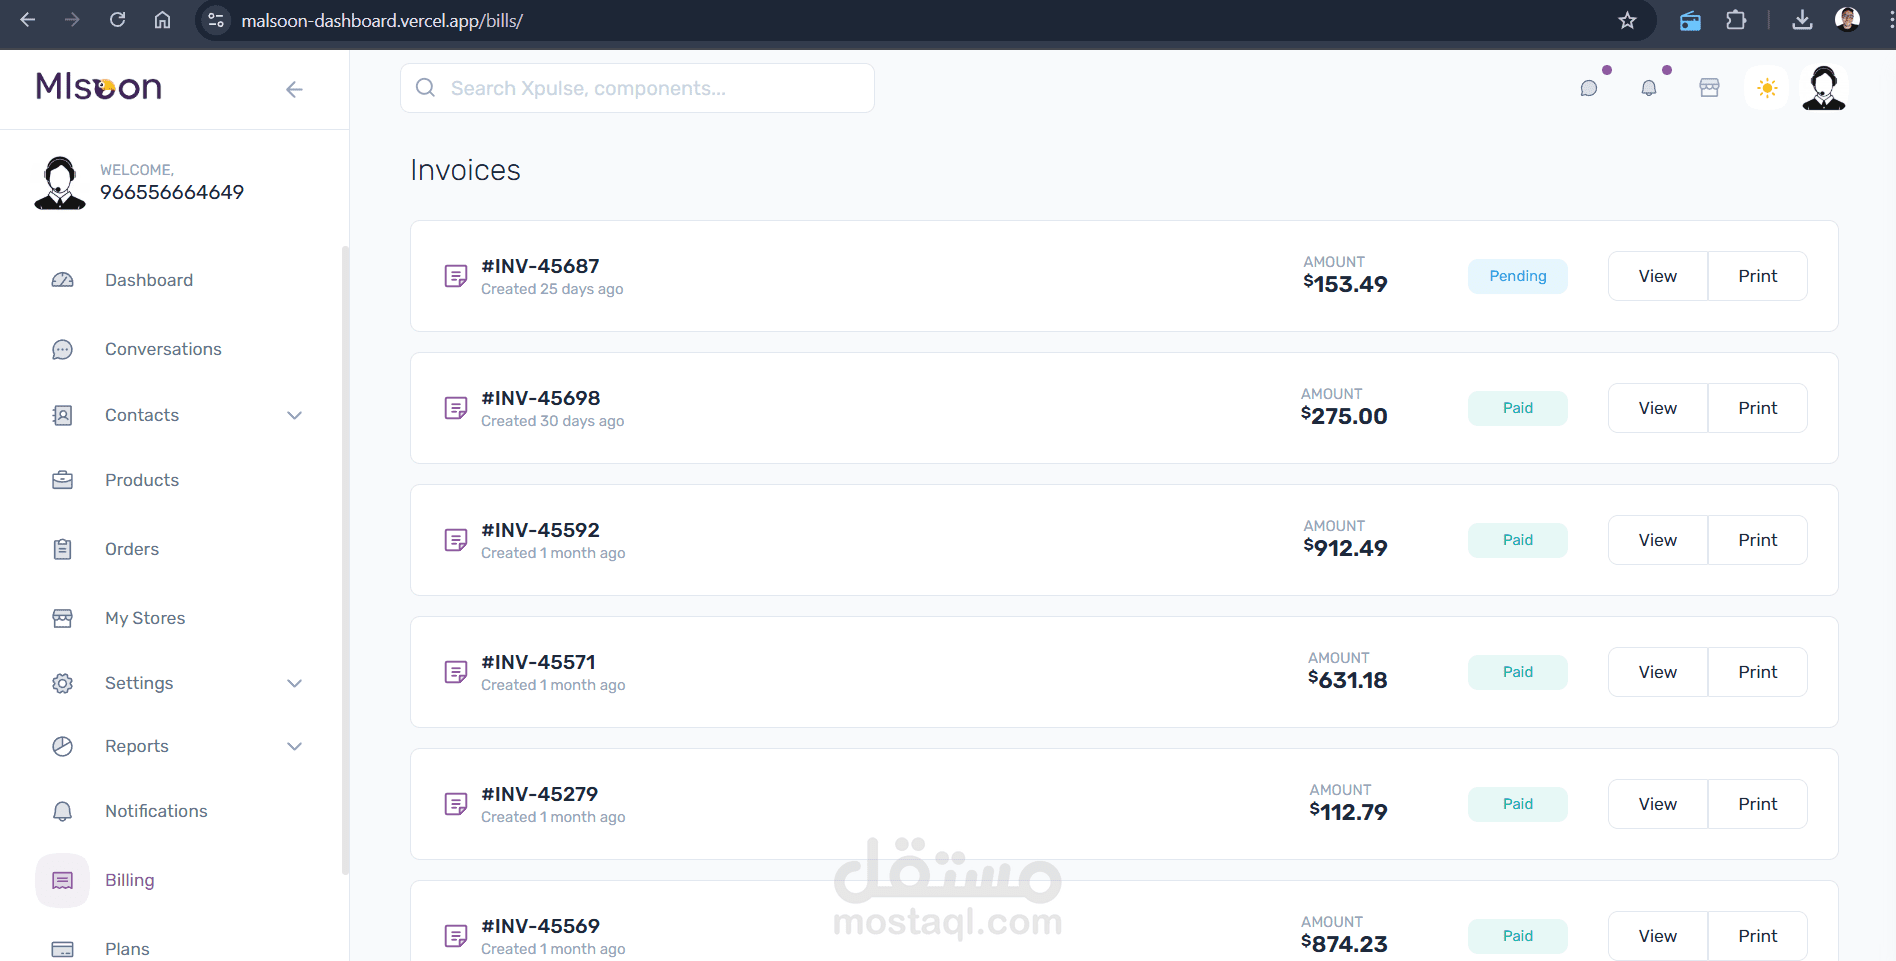
Task: View invoice #INV-45698
Action: click(1658, 408)
